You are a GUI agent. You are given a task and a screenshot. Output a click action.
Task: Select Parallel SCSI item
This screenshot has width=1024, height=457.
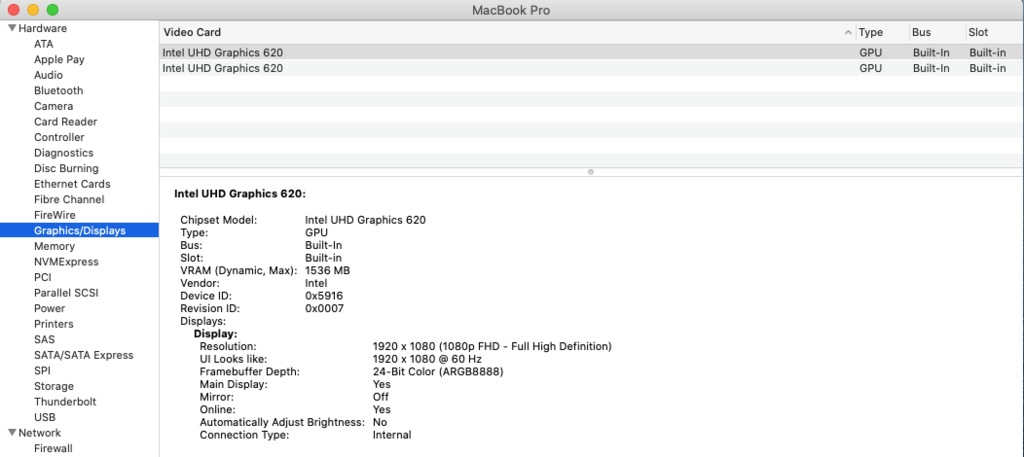tap(66, 293)
